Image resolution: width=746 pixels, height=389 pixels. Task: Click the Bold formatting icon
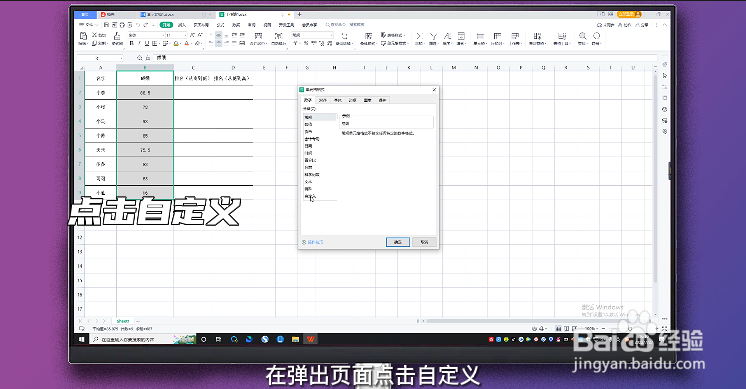tap(132, 43)
